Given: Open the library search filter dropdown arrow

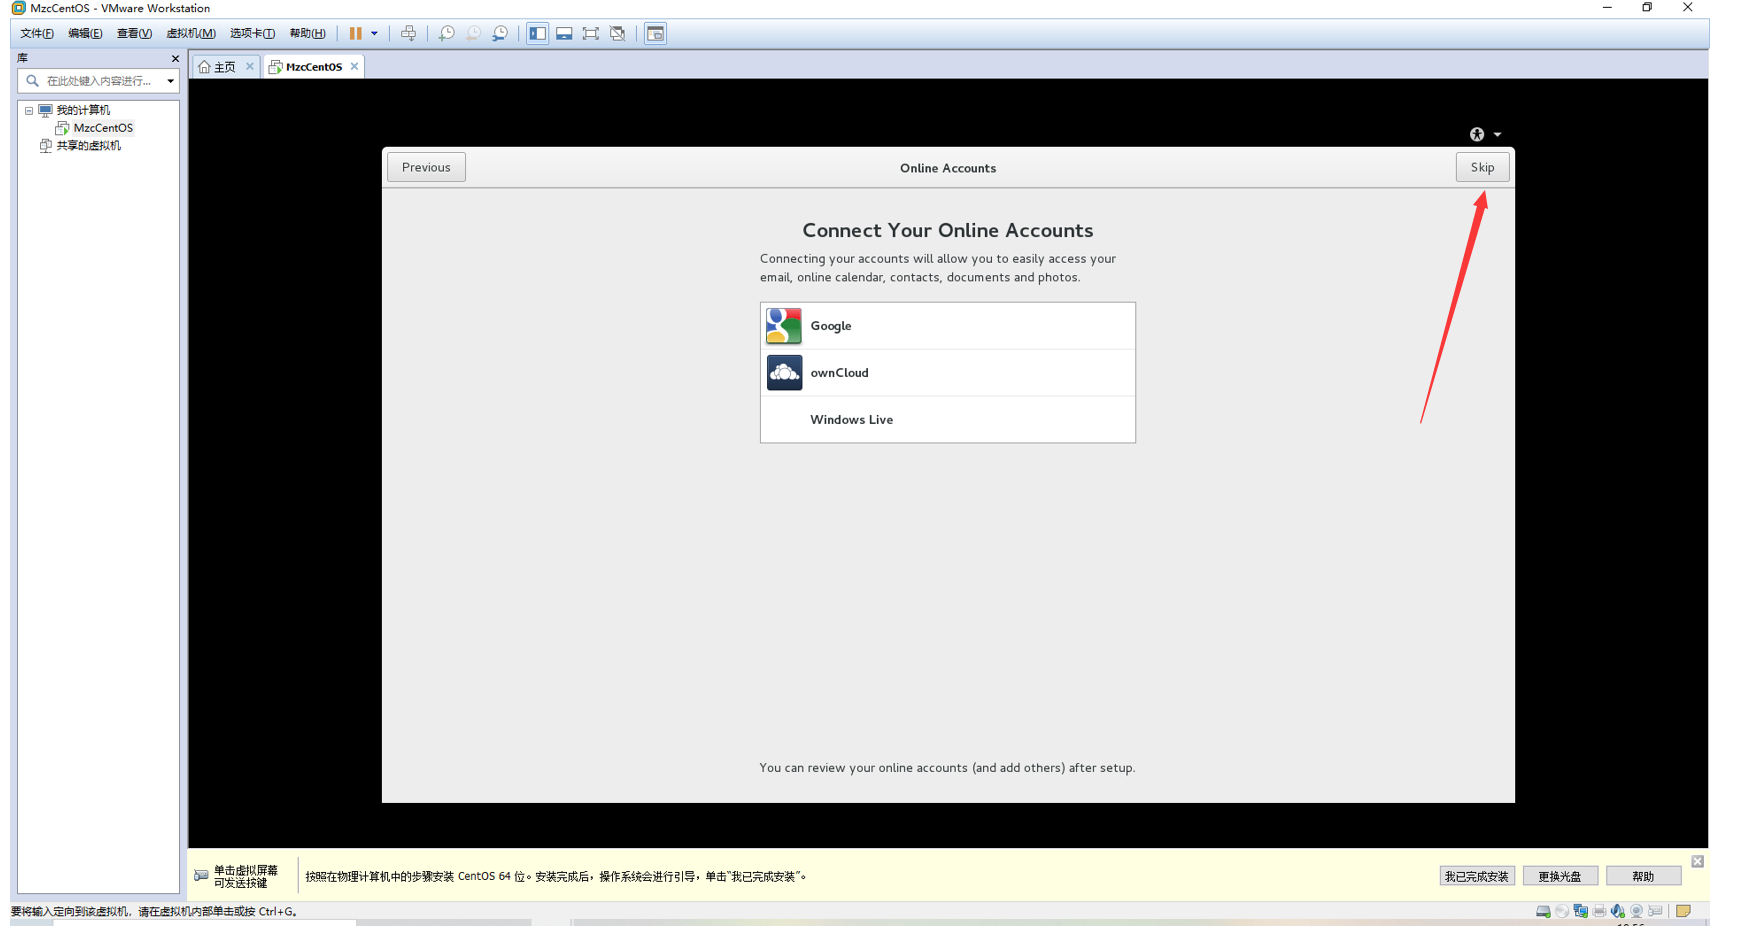Looking at the screenshot, I should tap(170, 81).
